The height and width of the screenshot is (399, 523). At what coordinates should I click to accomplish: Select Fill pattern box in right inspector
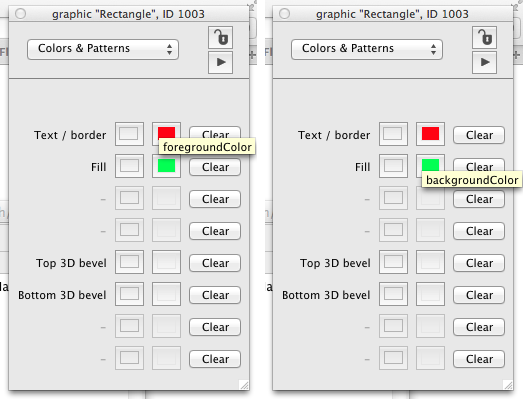pos(393,166)
